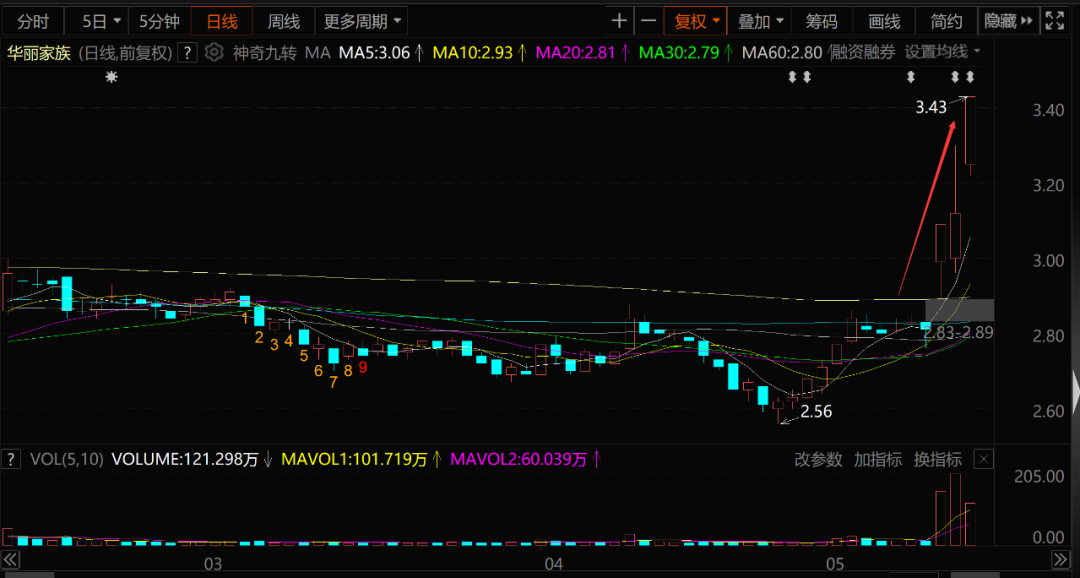Click 筹码 chip distribution button
The width and height of the screenshot is (1080, 578).
(822, 21)
